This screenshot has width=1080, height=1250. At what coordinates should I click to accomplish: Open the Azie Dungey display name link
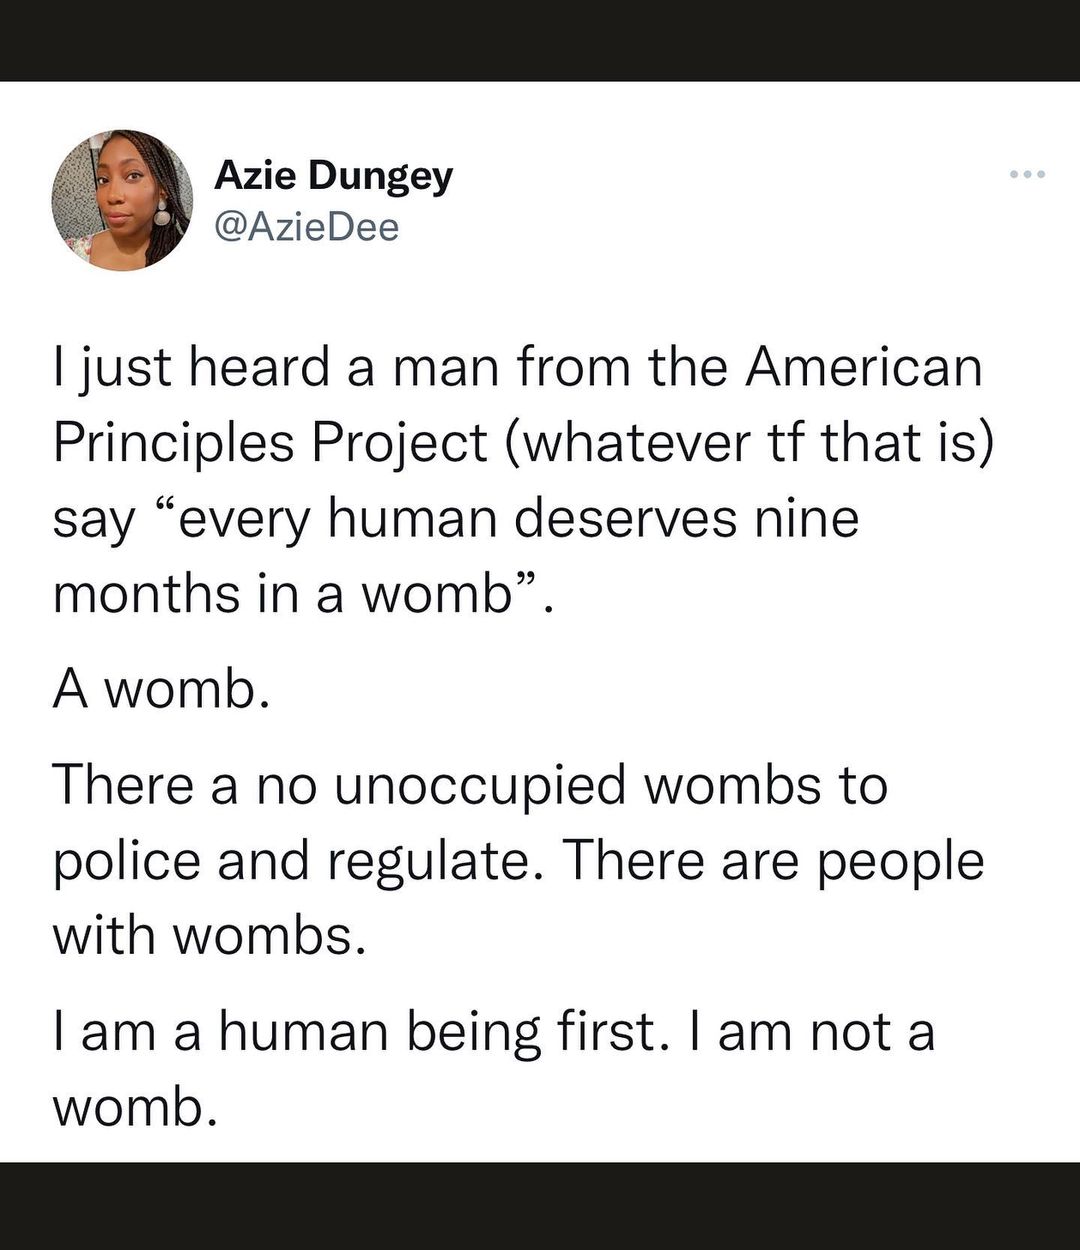click(x=333, y=176)
